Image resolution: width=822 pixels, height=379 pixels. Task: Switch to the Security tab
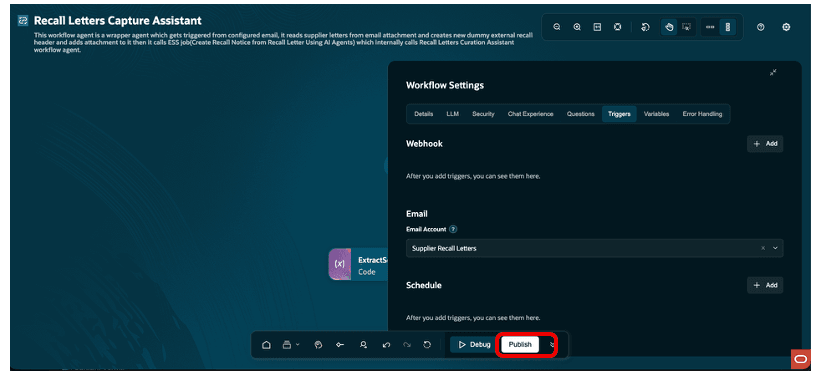(x=483, y=114)
